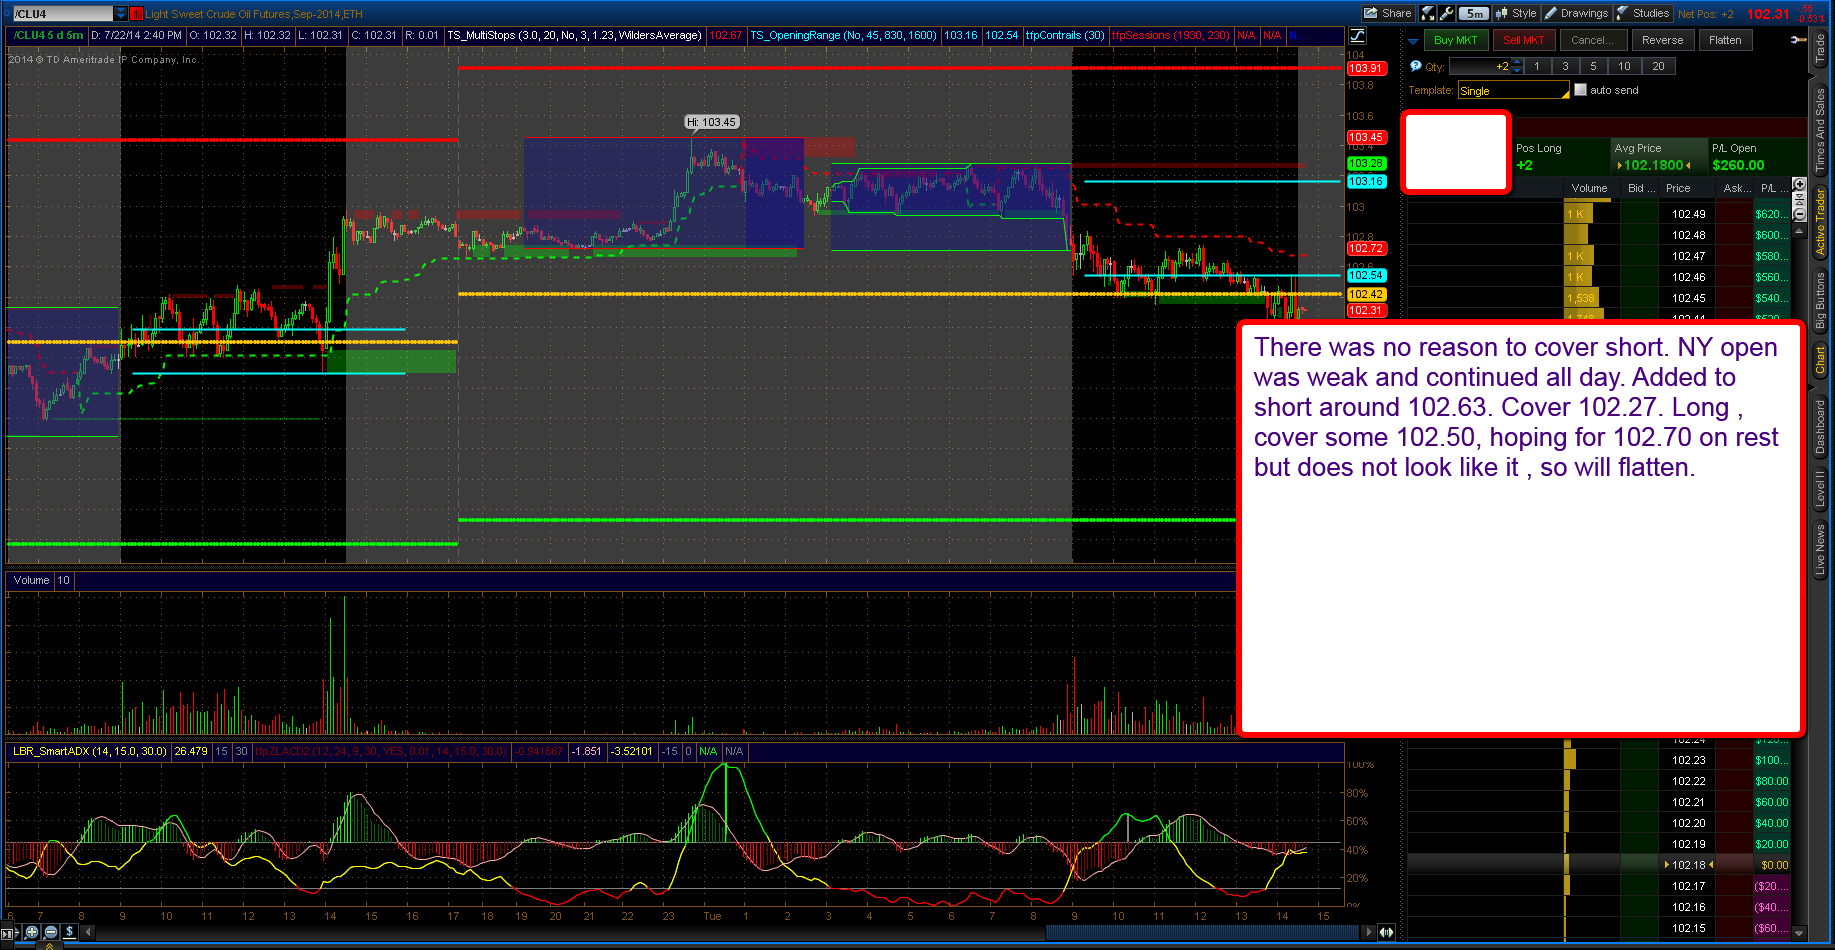
Task: Click the 102.49 price ladder row
Action: click(1600, 214)
